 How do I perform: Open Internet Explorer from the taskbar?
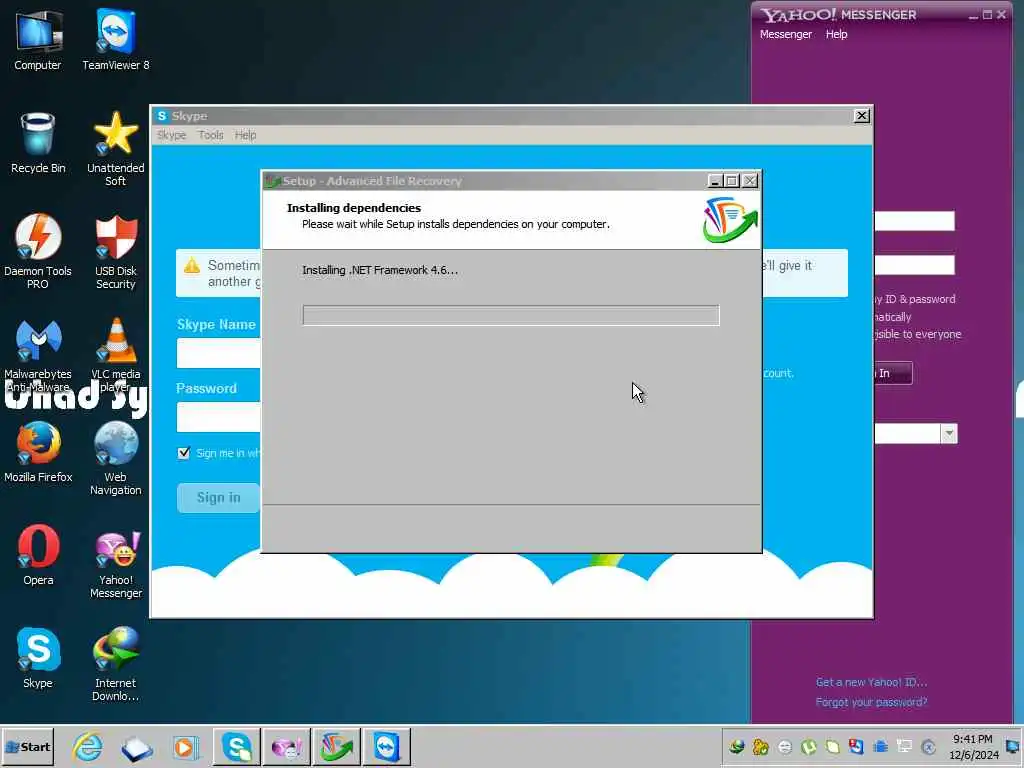[x=88, y=746]
